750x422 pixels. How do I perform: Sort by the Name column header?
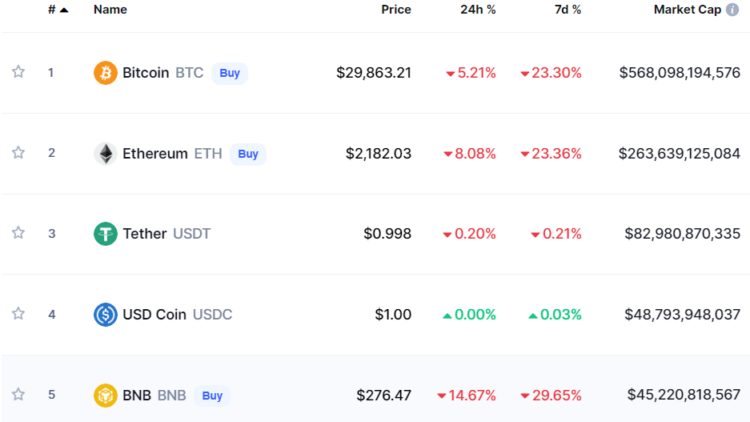(x=110, y=10)
